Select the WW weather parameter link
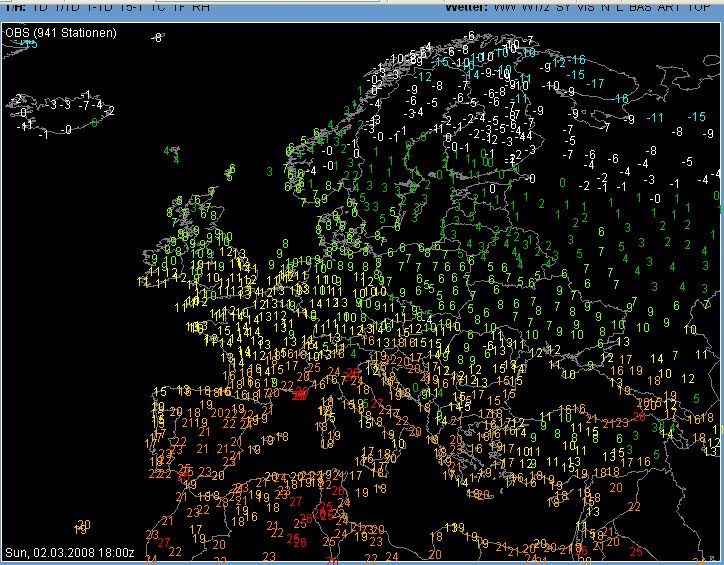This screenshot has height=565, width=724. (x=505, y=7)
